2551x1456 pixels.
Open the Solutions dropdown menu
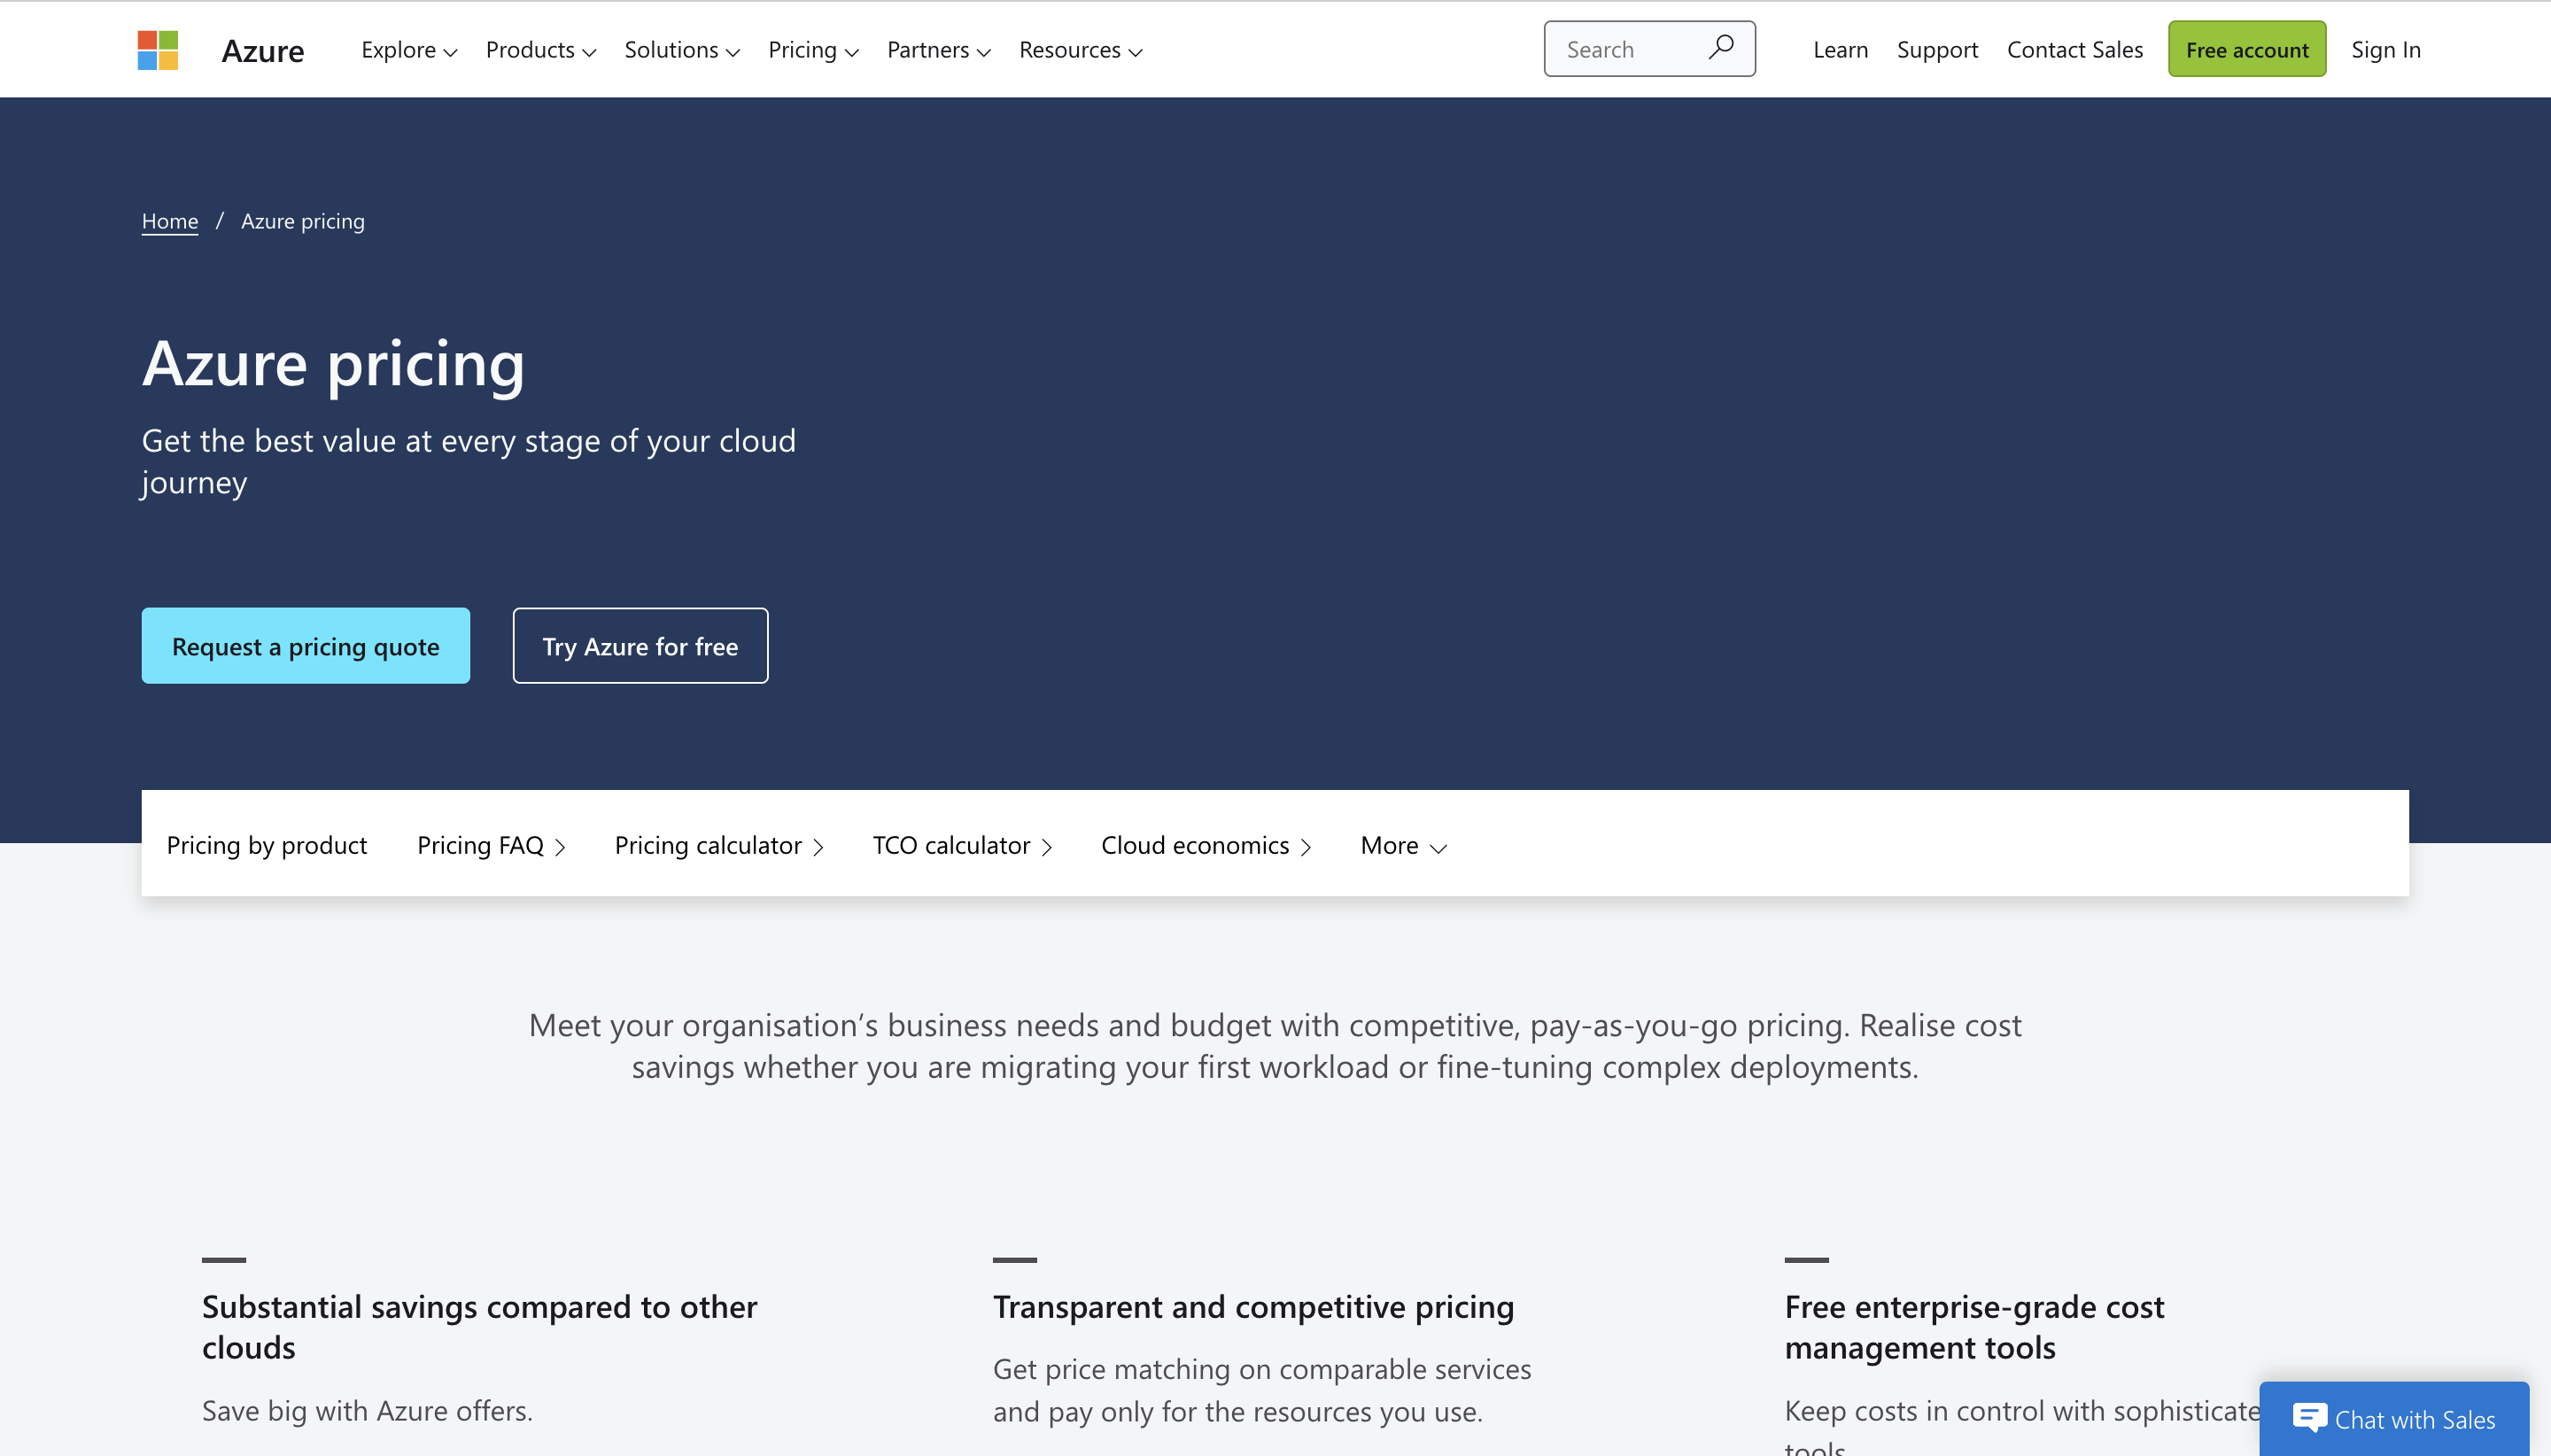679,47
